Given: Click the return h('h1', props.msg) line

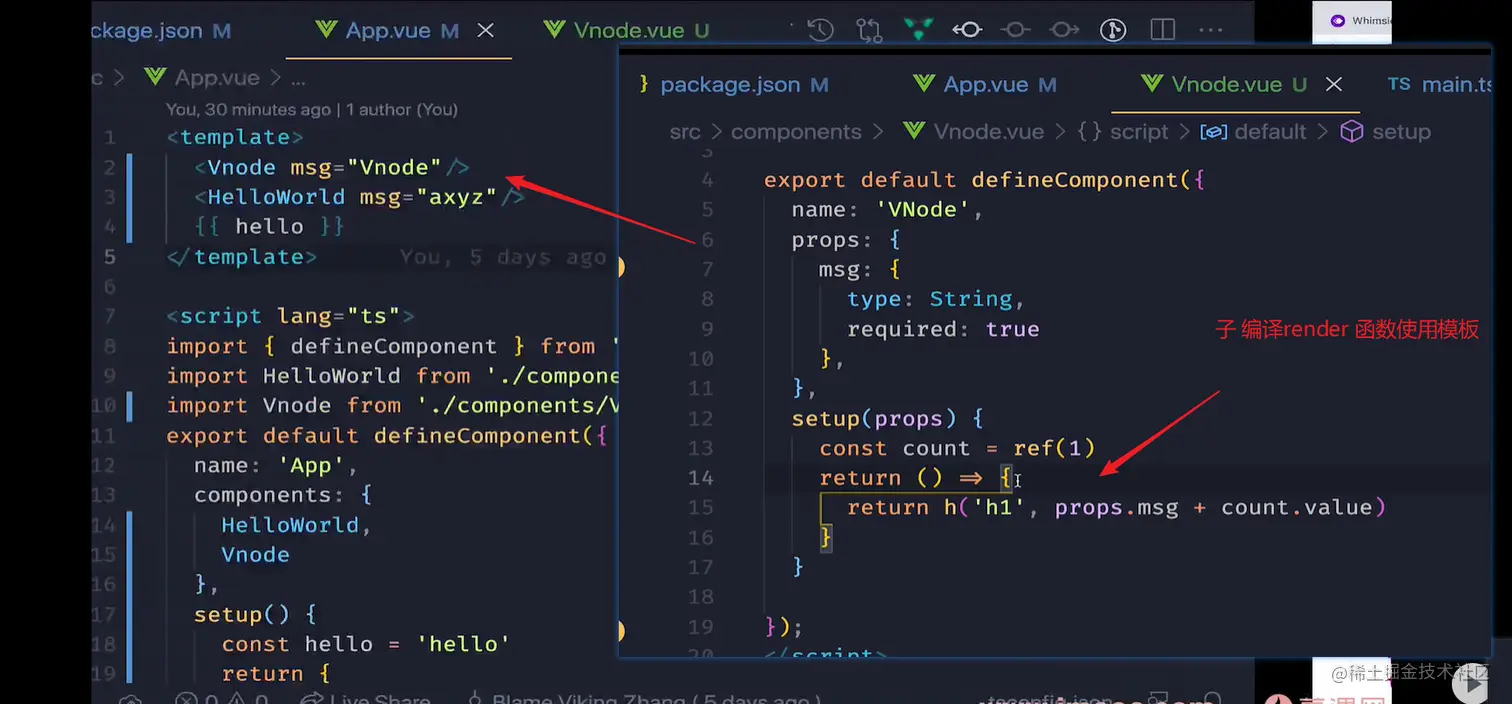Looking at the screenshot, I should (1117, 508).
